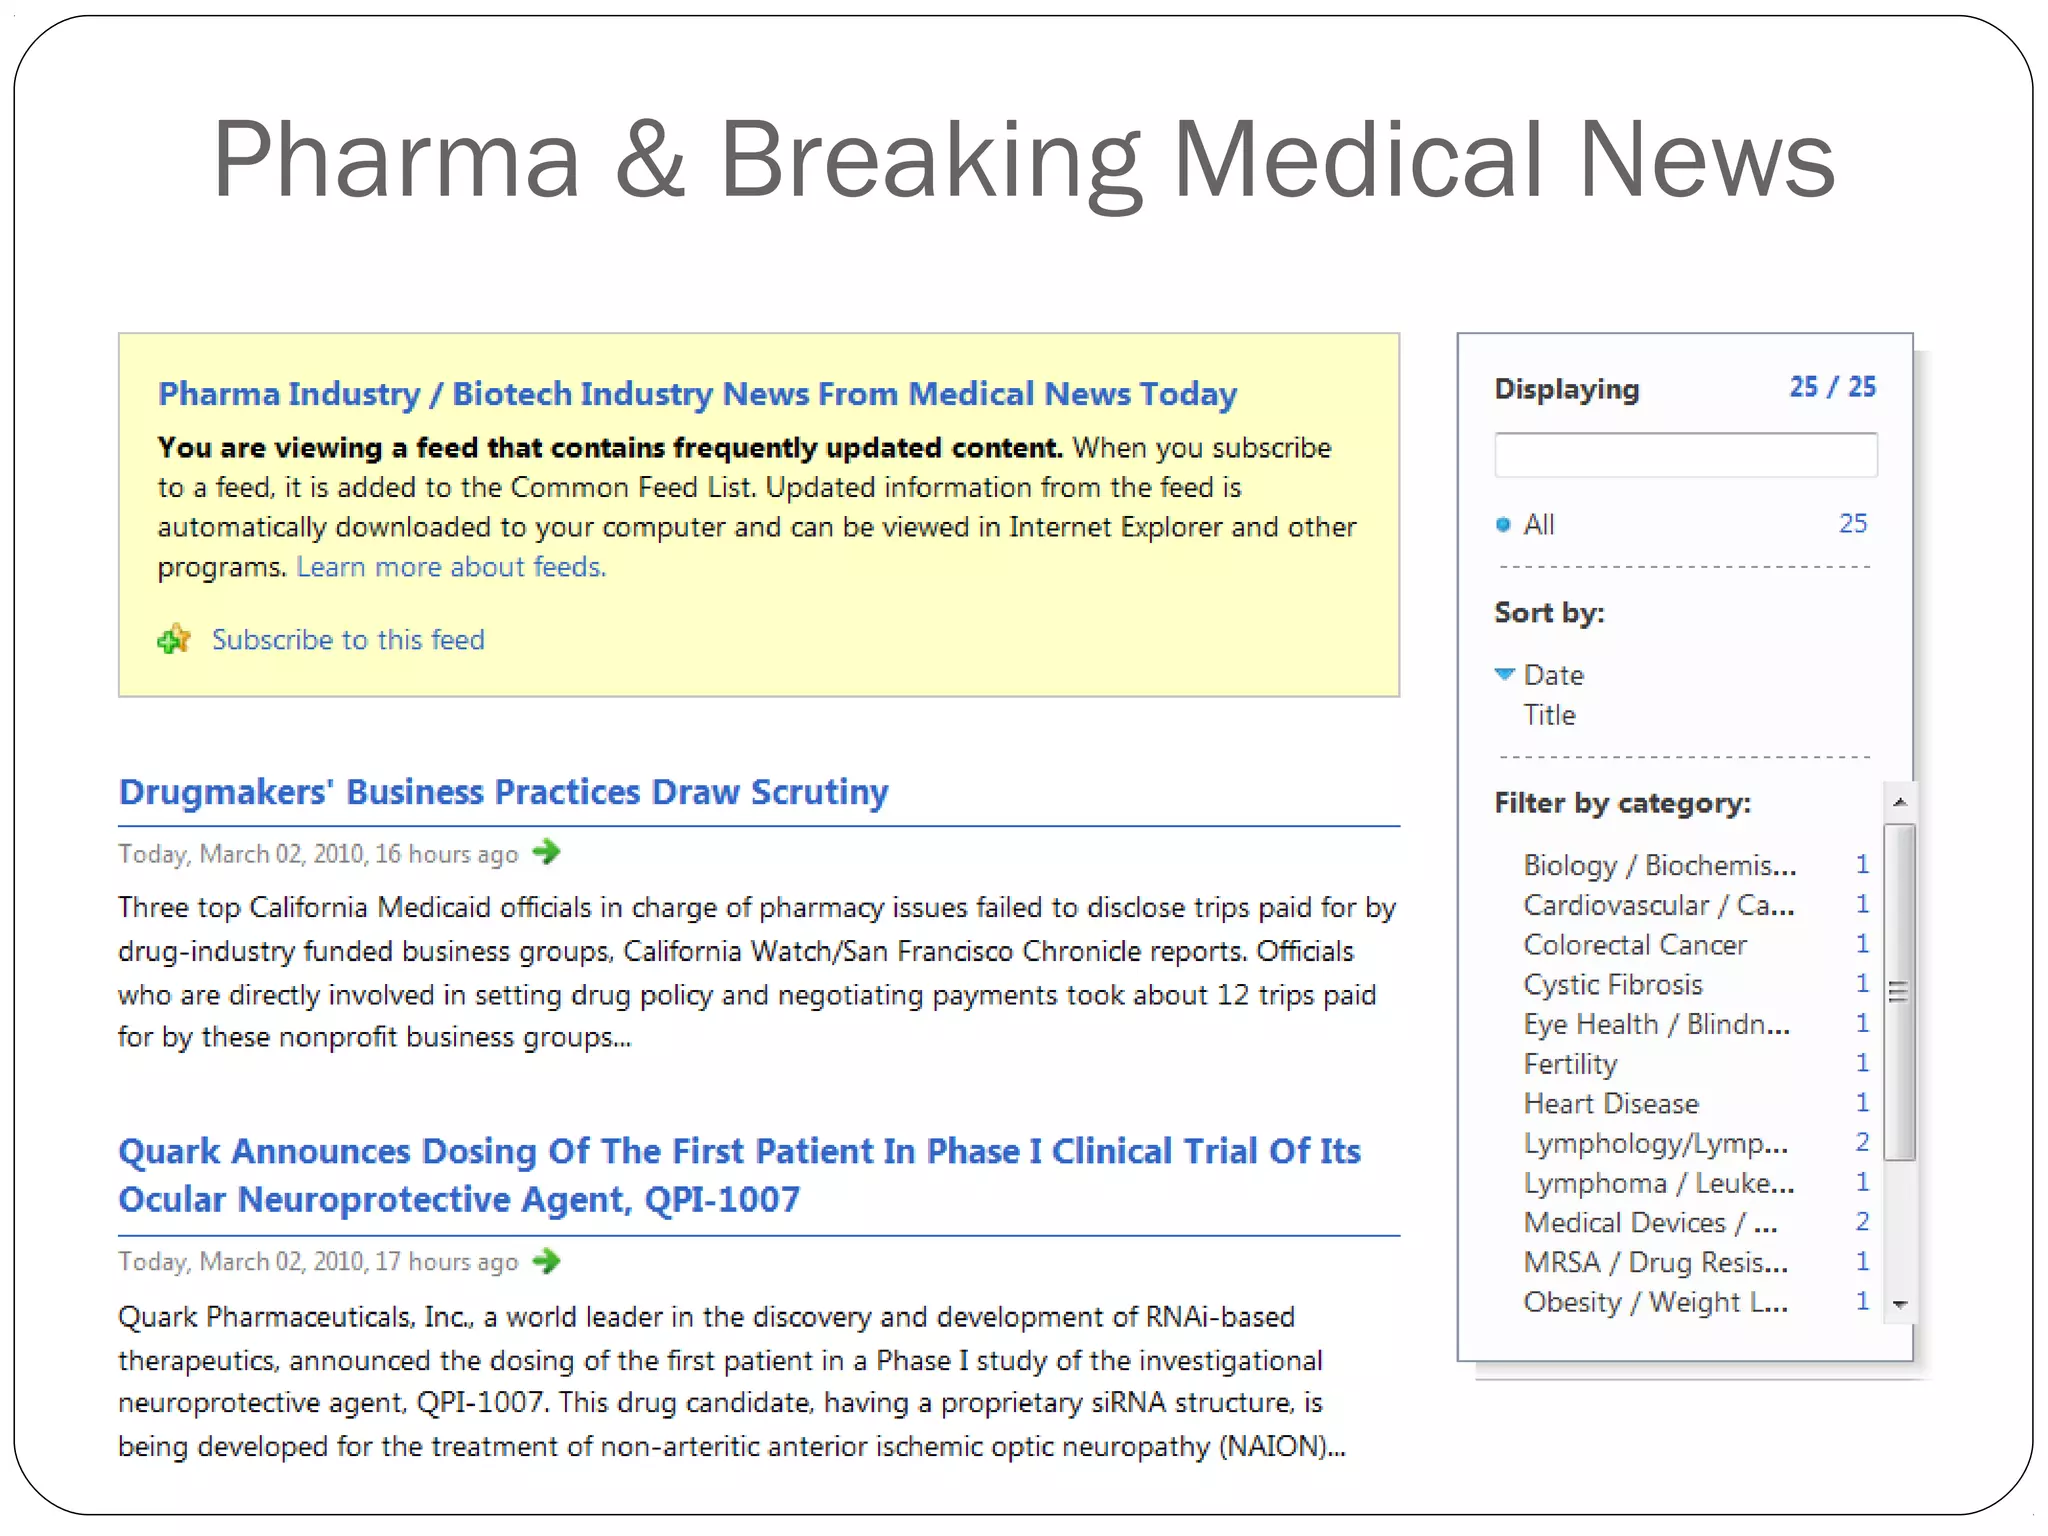Click the feed title 'Pharma Industry / Biotech Industry News'
Image resolution: width=2048 pixels, height=1536 pixels.
click(697, 394)
